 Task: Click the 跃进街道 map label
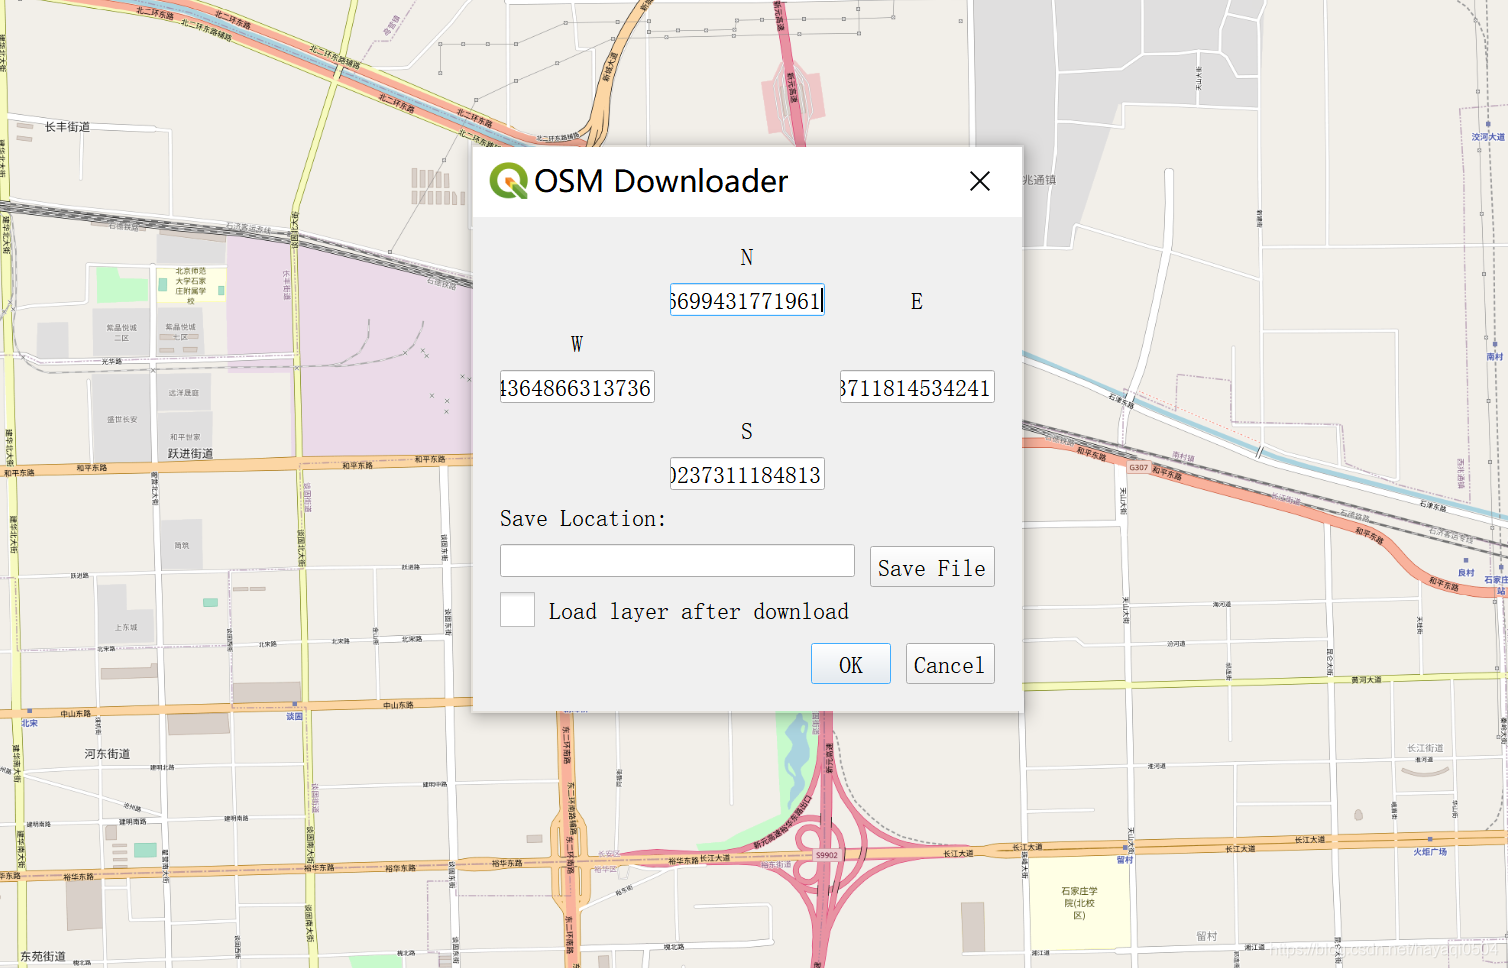click(x=190, y=454)
